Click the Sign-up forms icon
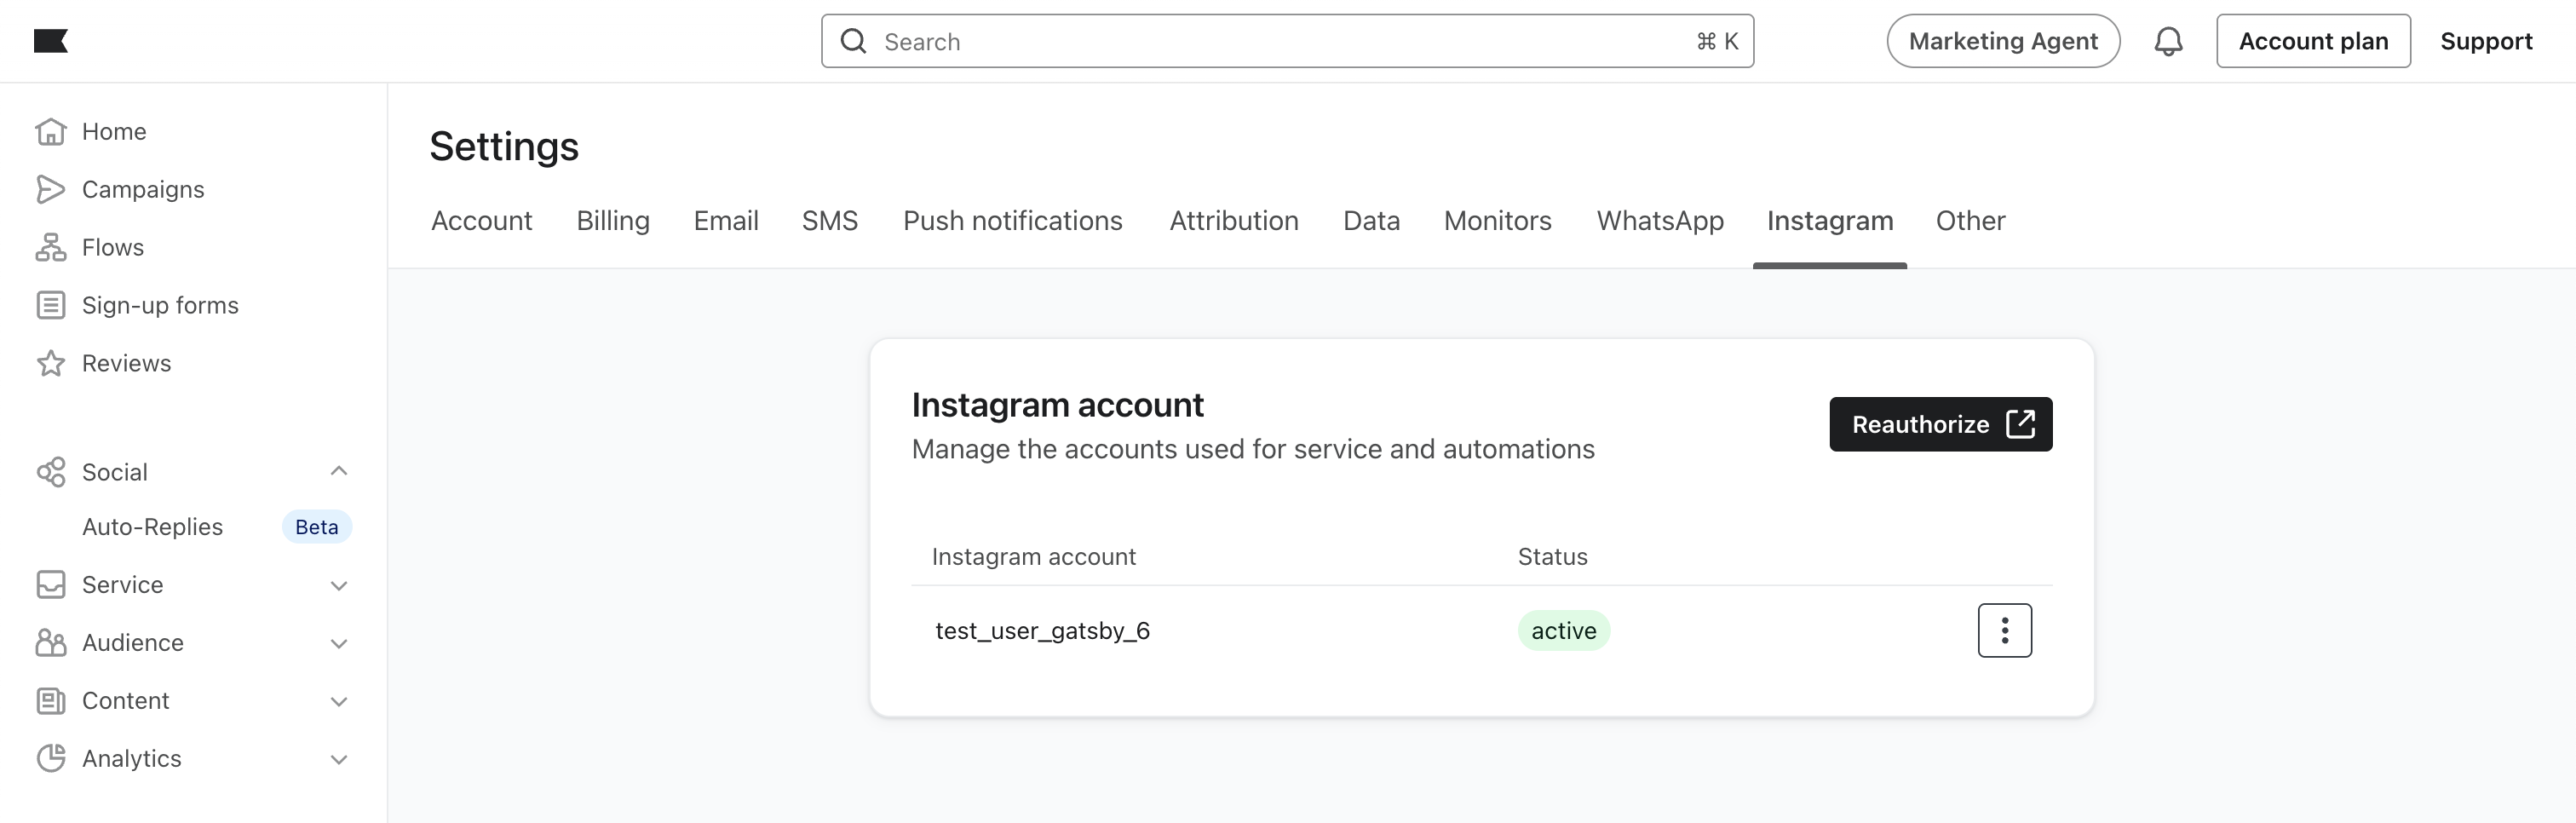This screenshot has height=823, width=2576. [52, 305]
